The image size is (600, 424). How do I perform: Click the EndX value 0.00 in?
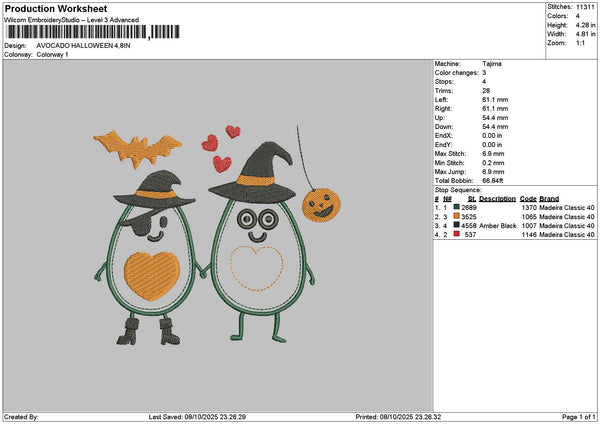click(x=492, y=135)
